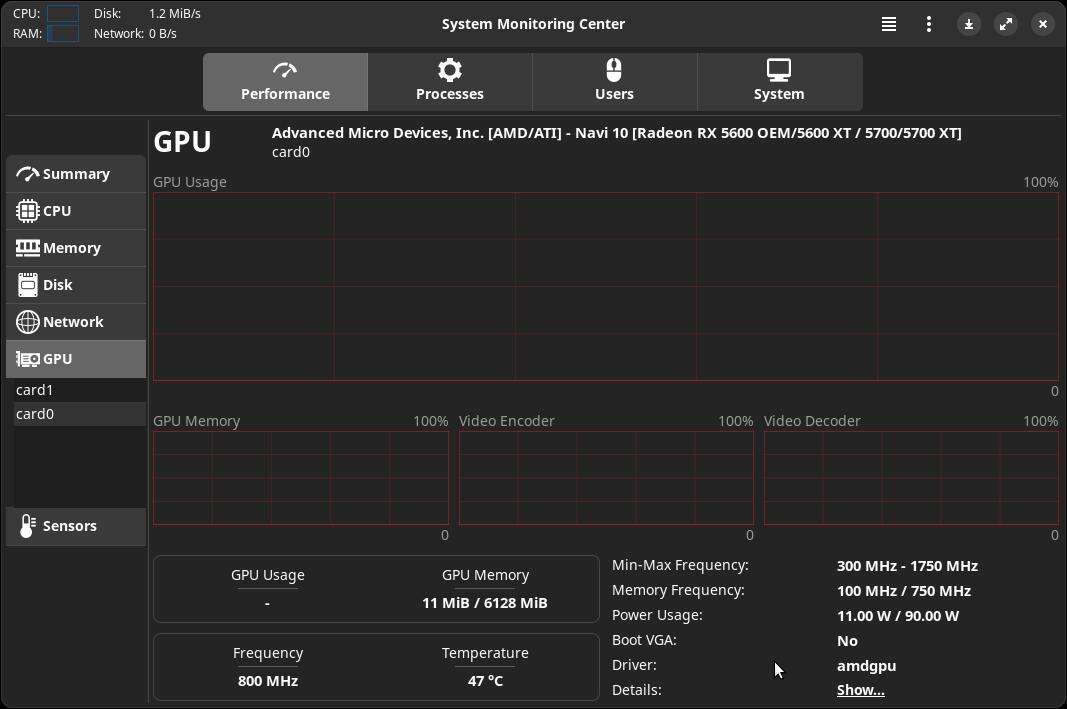Click the '11.00 W / 90.00 W' power value
Image resolution: width=1067 pixels, height=709 pixels.
click(x=898, y=616)
